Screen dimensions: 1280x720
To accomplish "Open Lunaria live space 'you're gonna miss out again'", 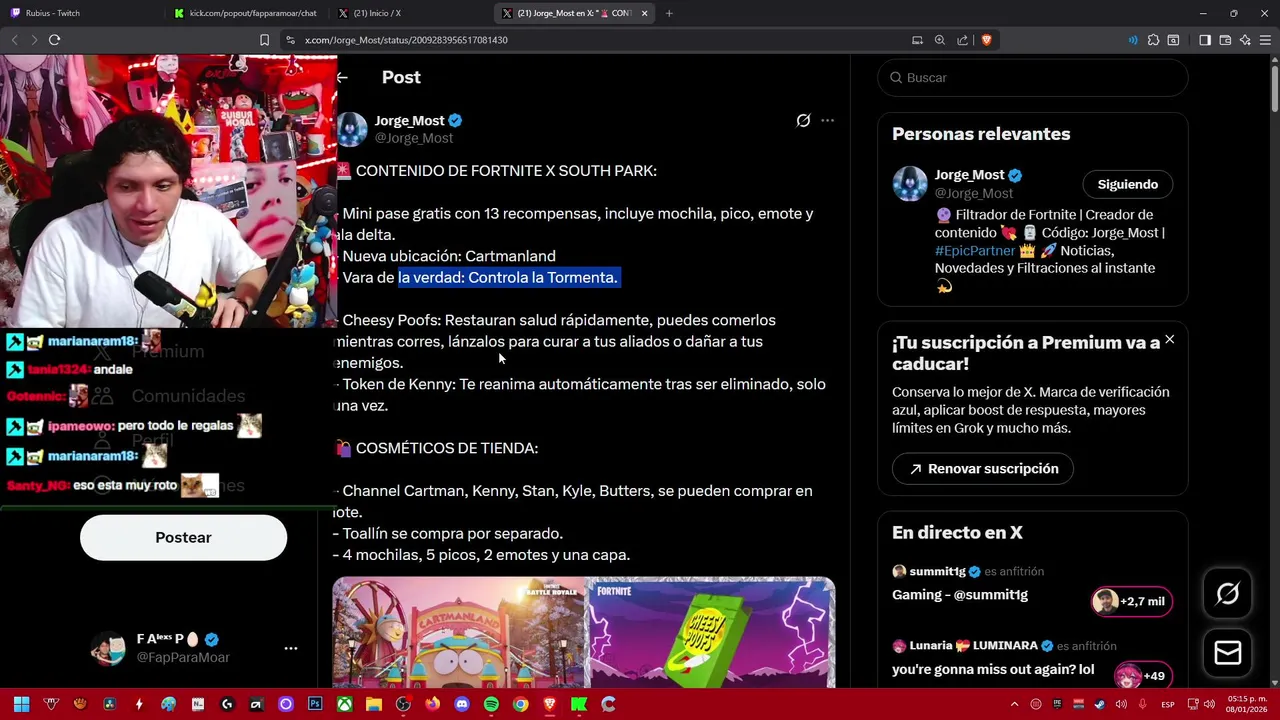I will pos(993,669).
